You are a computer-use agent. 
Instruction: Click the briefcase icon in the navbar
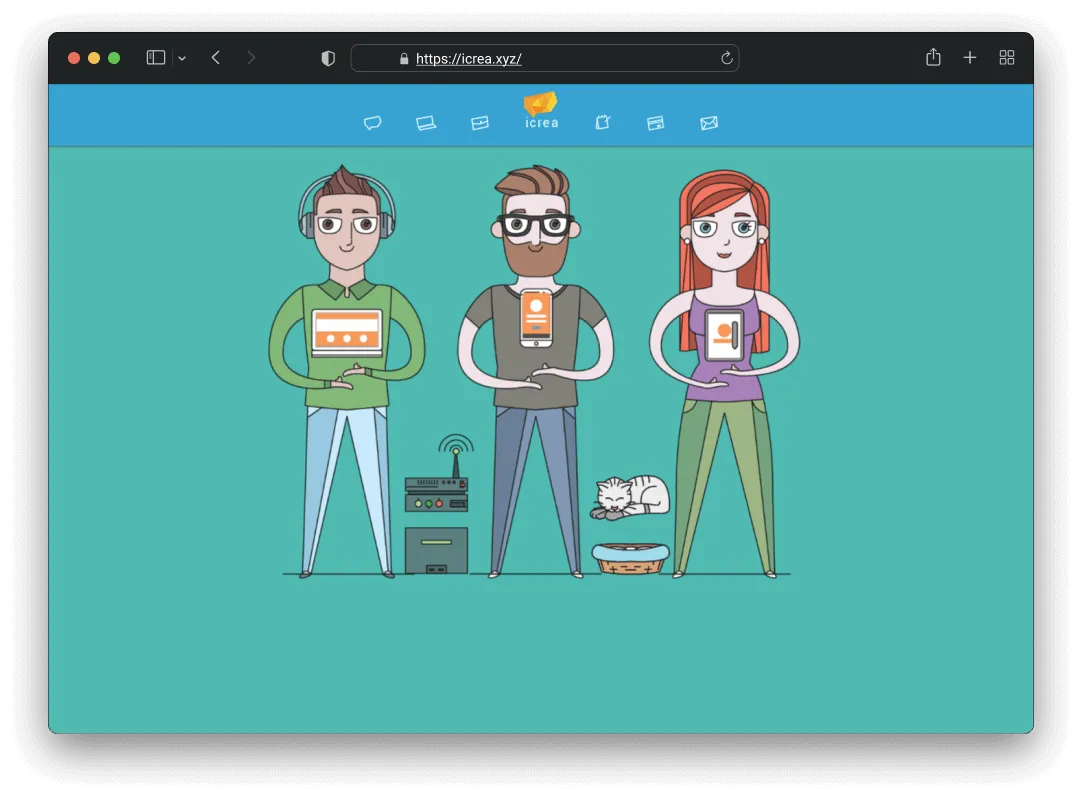tap(480, 122)
